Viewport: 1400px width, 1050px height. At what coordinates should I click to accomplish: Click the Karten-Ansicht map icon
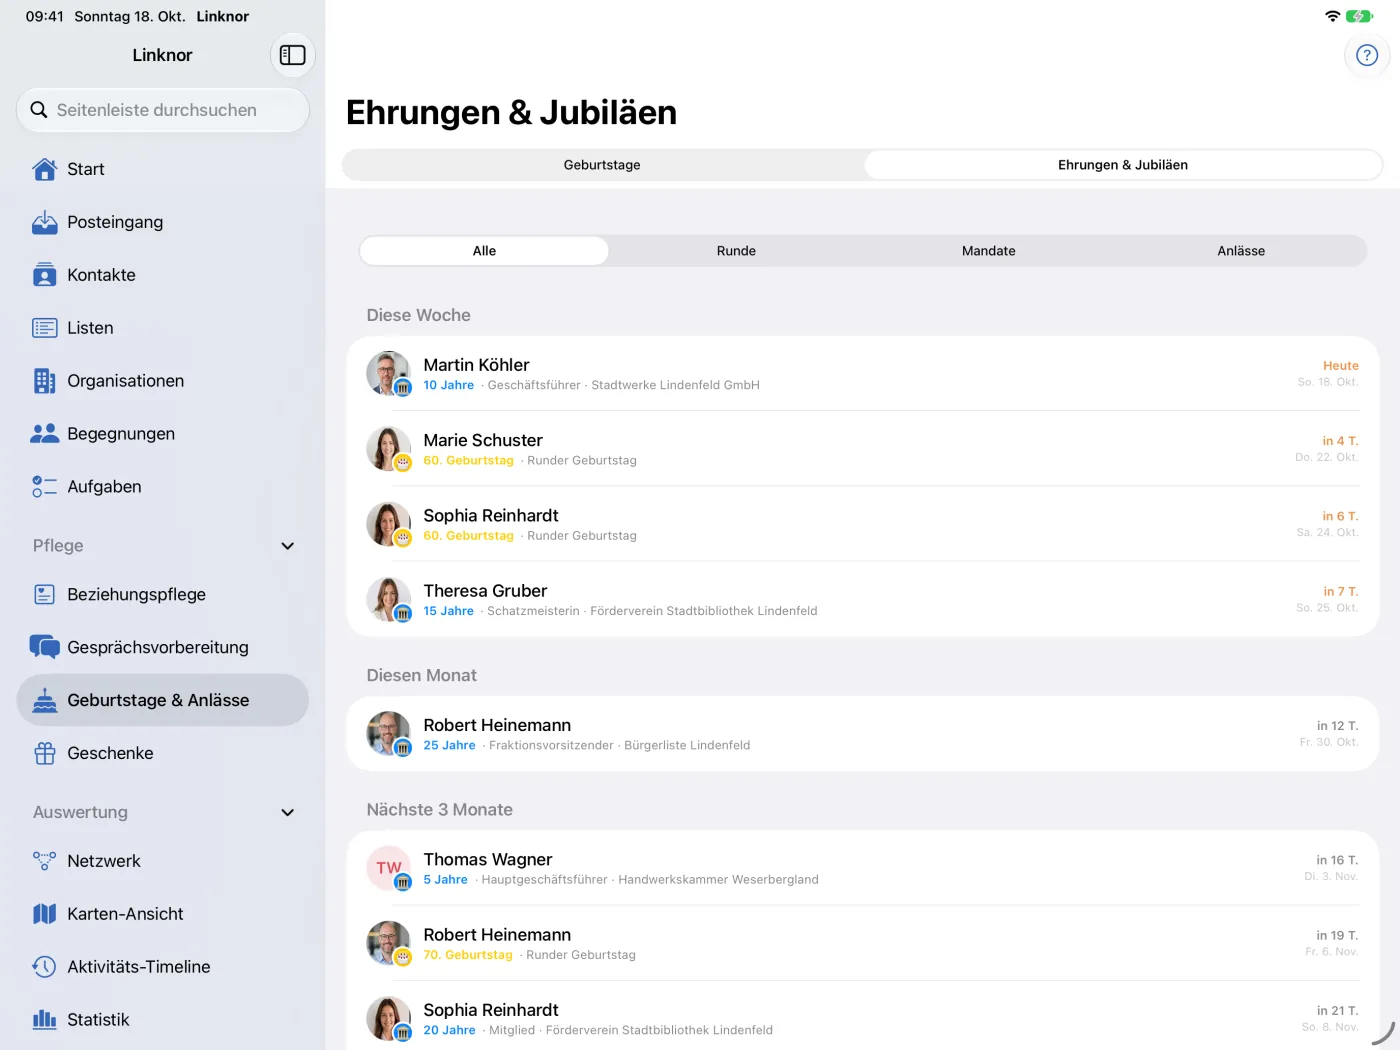(x=45, y=914)
